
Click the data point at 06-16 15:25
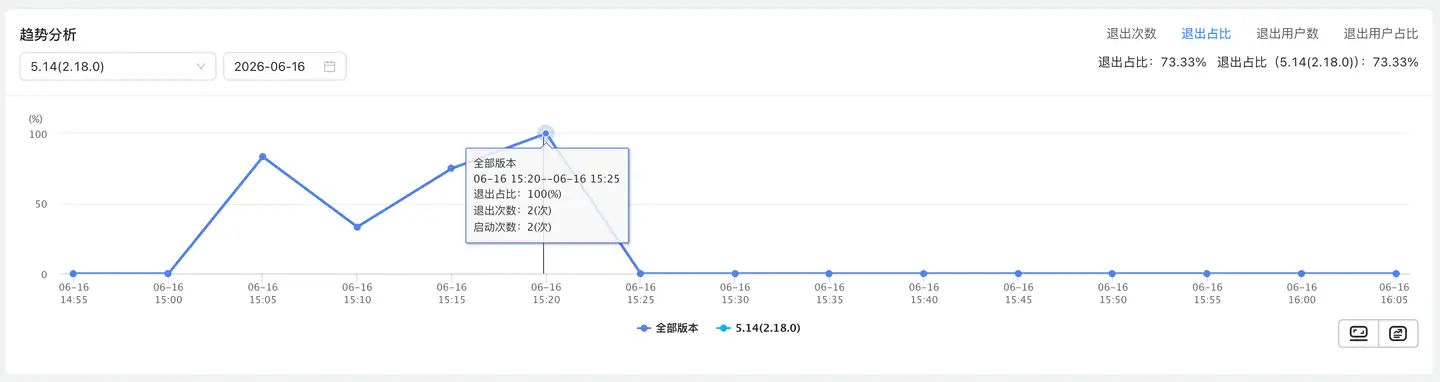tap(640, 273)
